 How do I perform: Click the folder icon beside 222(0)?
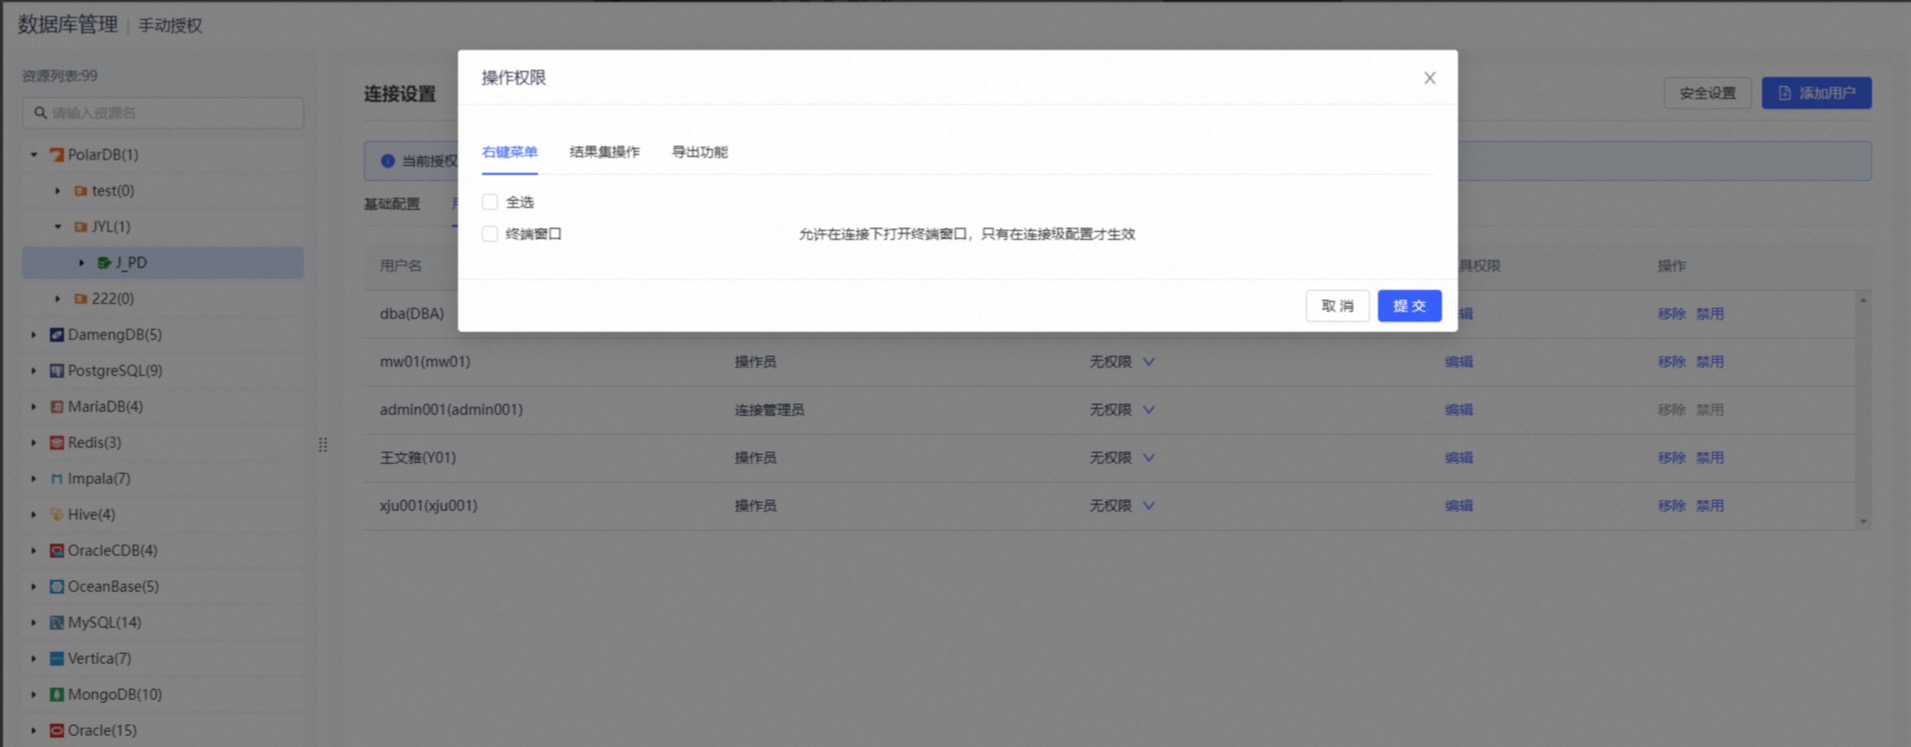(81, 299)
